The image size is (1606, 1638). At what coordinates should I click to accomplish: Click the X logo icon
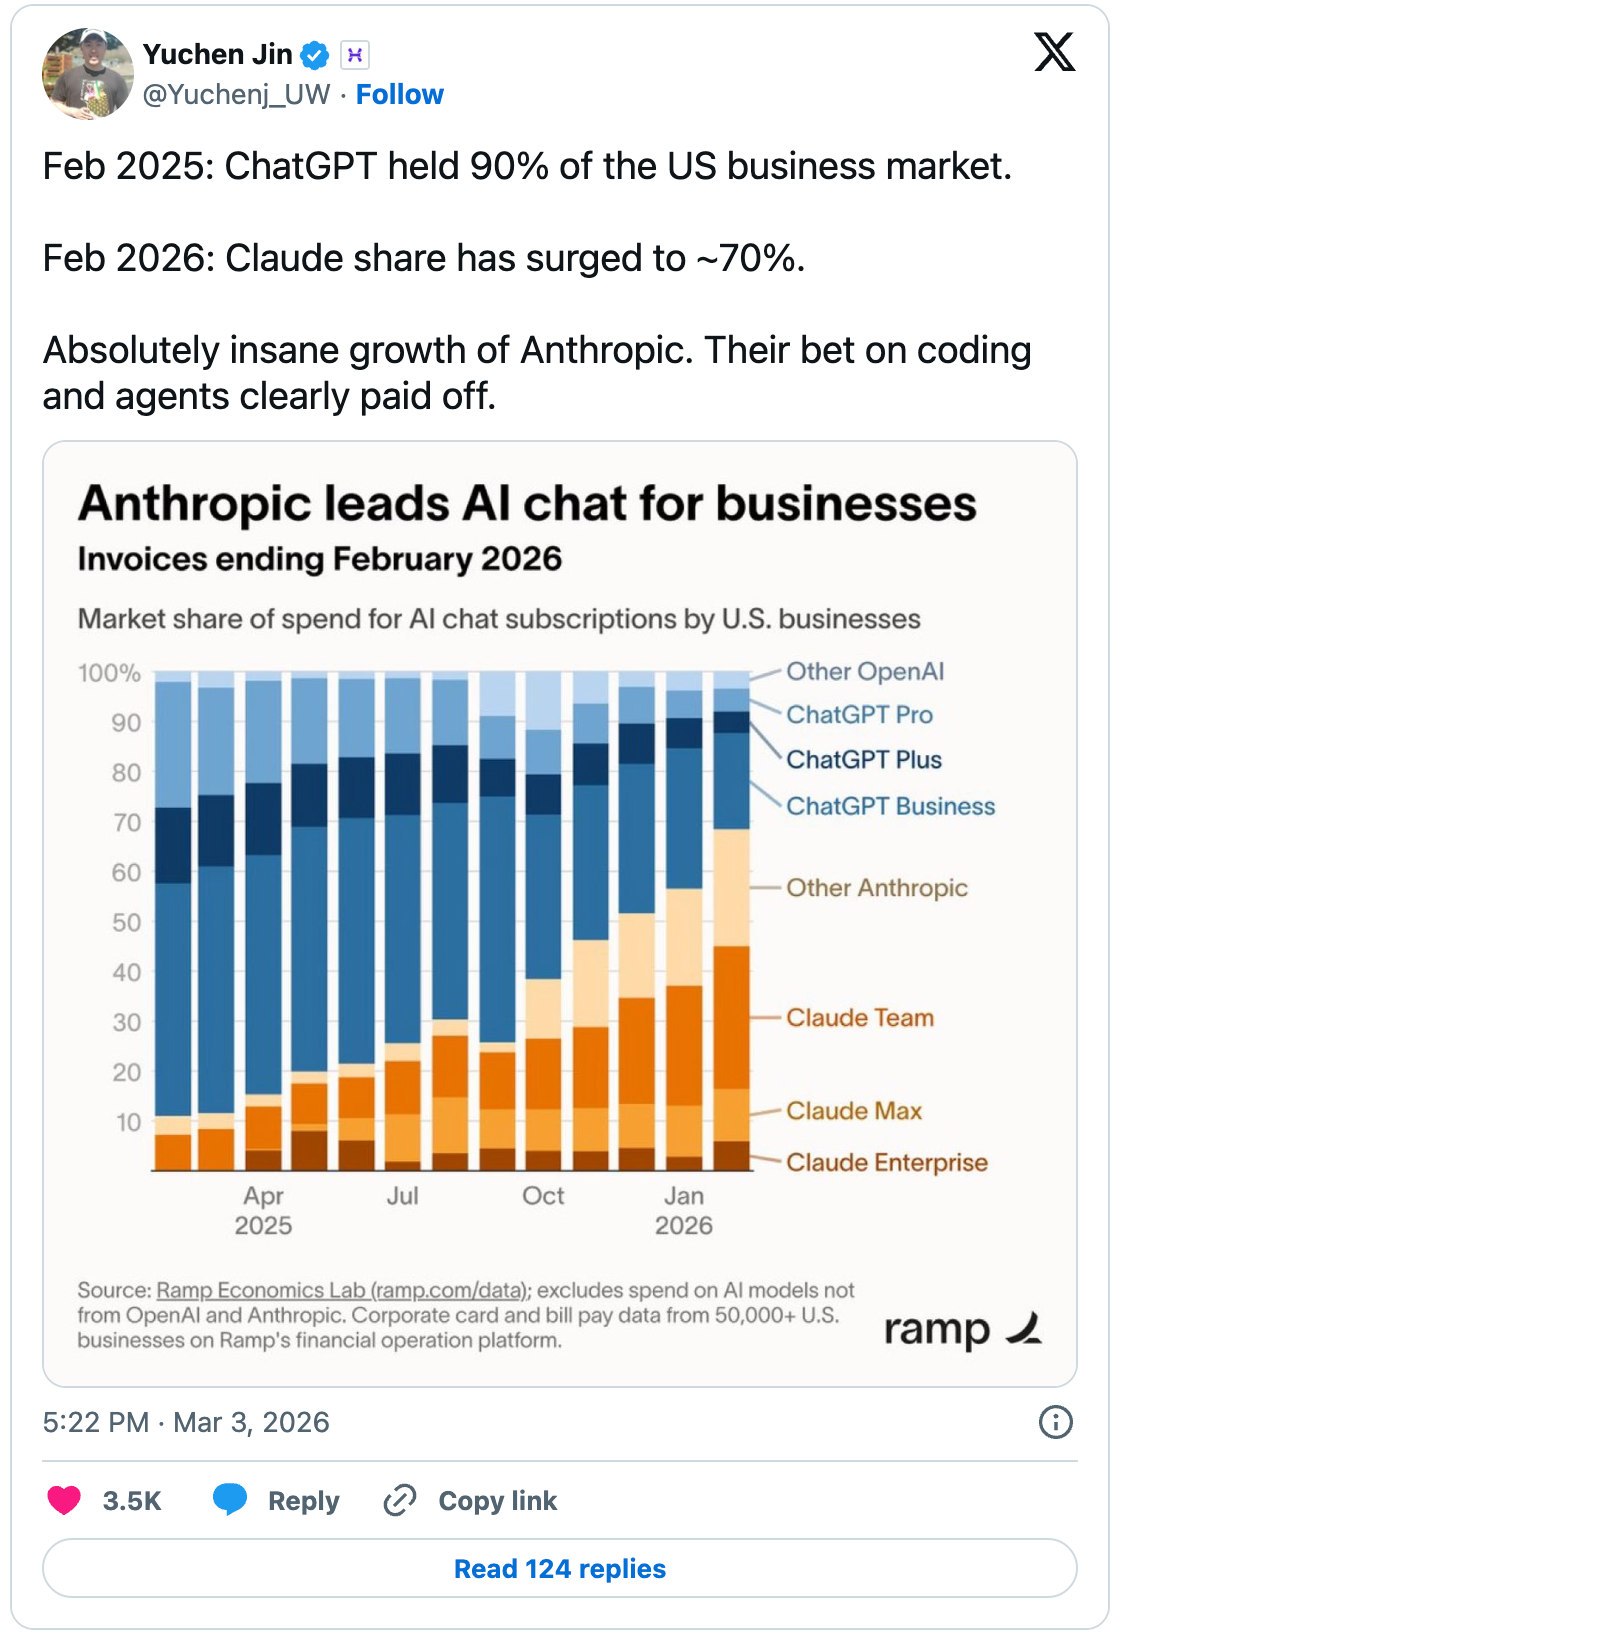coord(1054,52)
